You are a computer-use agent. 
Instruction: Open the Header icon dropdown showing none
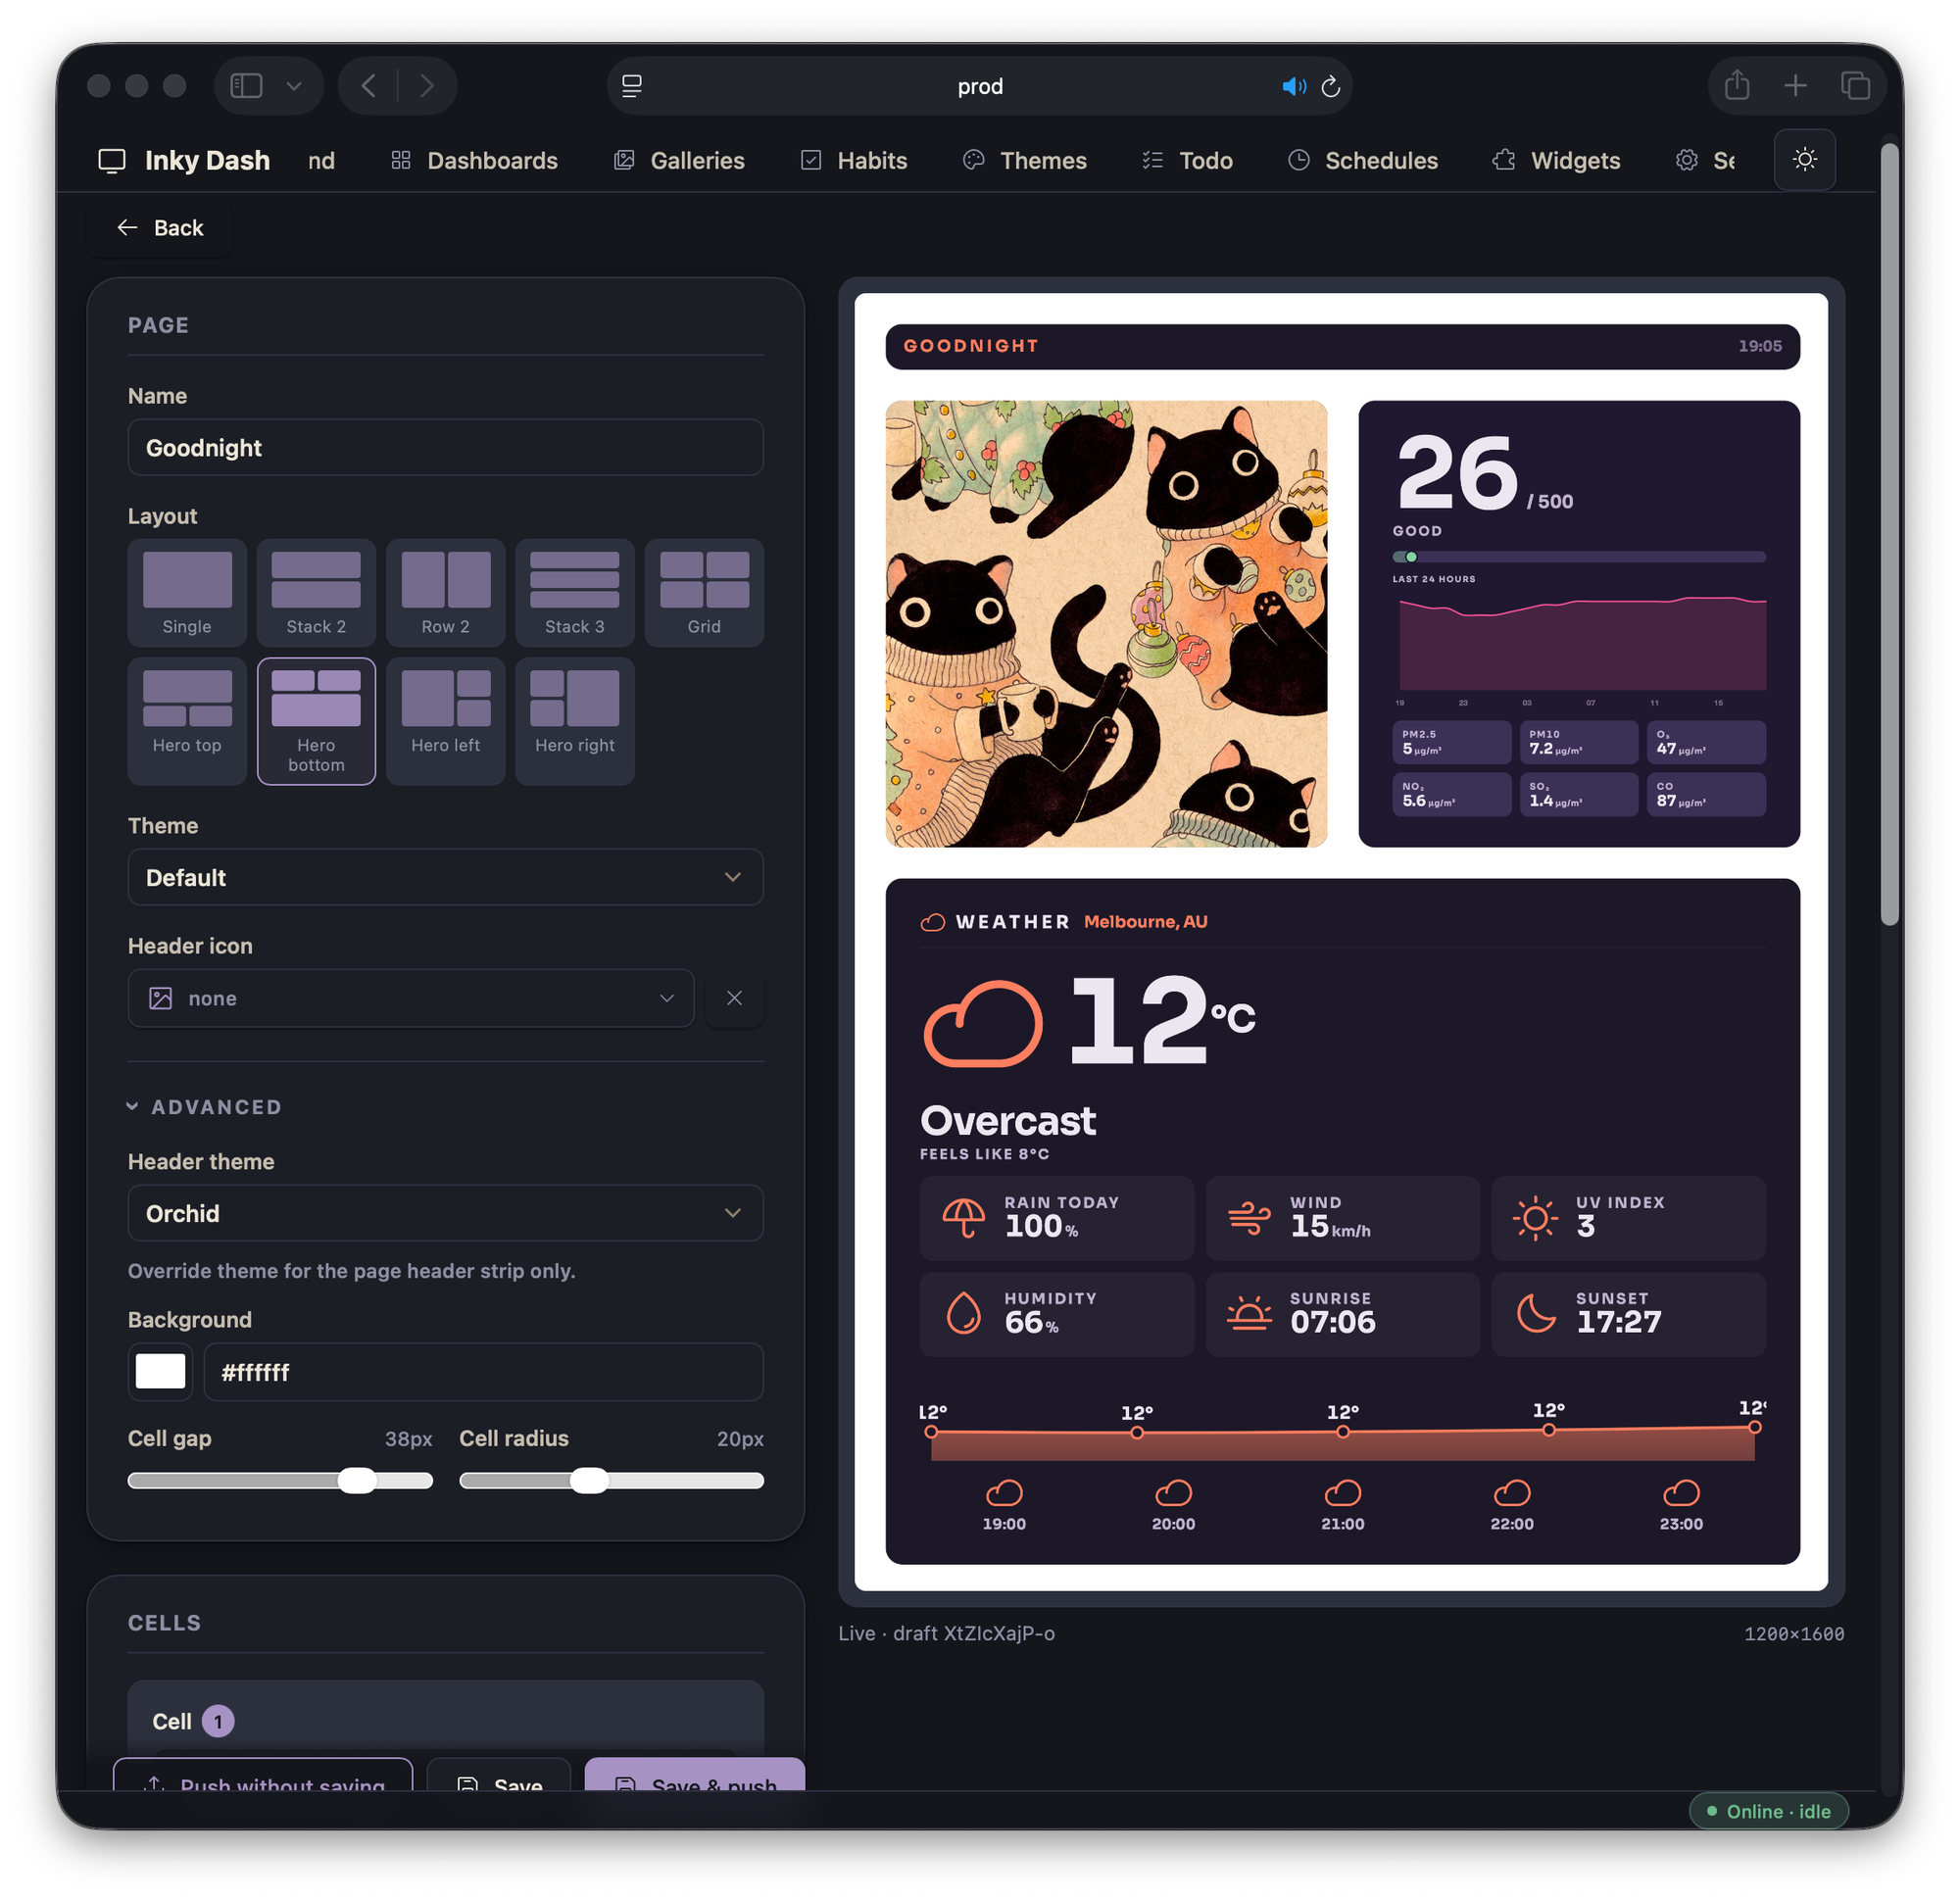[411, 998]
